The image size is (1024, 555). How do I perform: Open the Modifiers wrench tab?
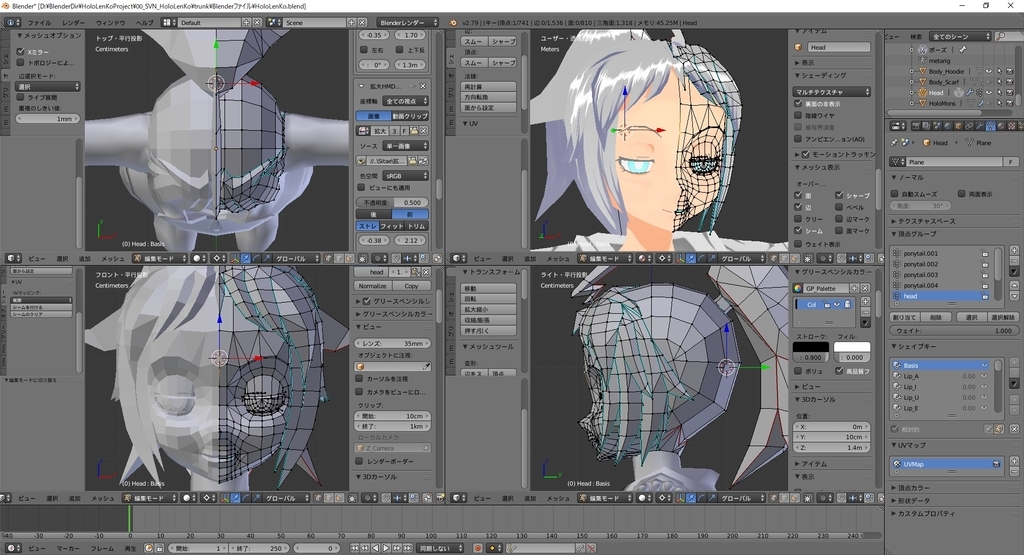click(979, 125)
